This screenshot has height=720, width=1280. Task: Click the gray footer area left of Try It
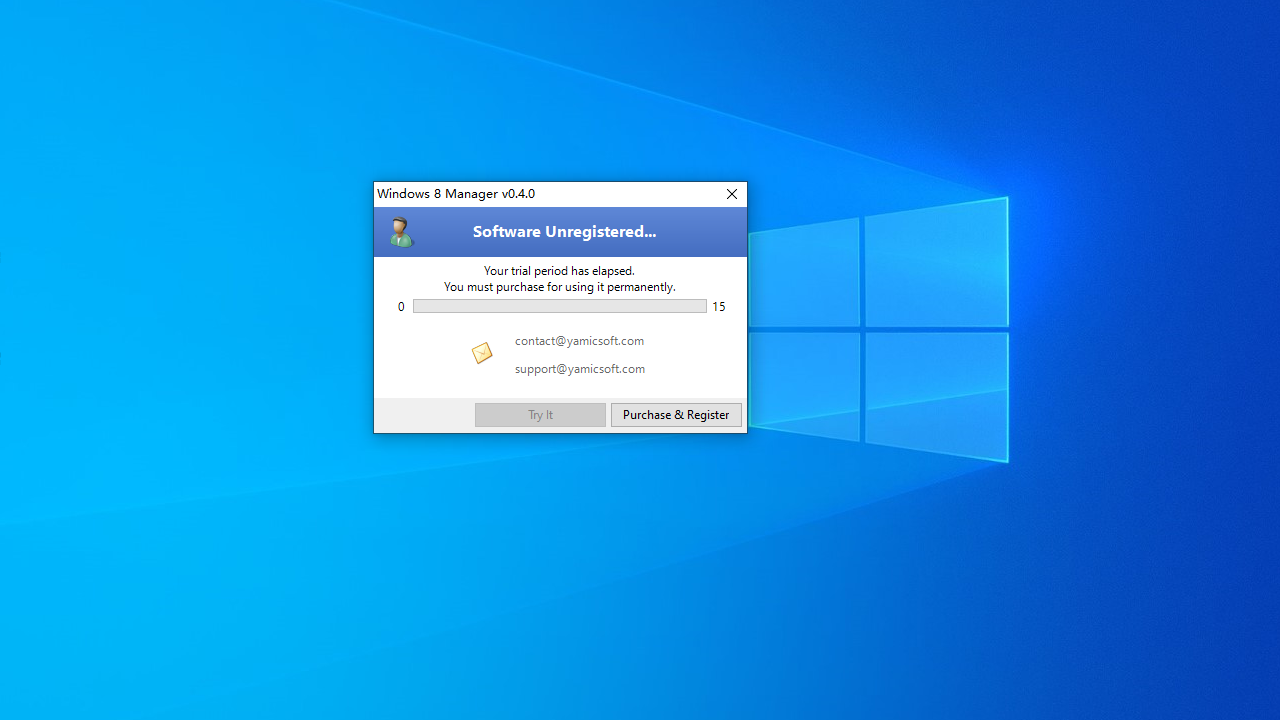tap(424, 415)
